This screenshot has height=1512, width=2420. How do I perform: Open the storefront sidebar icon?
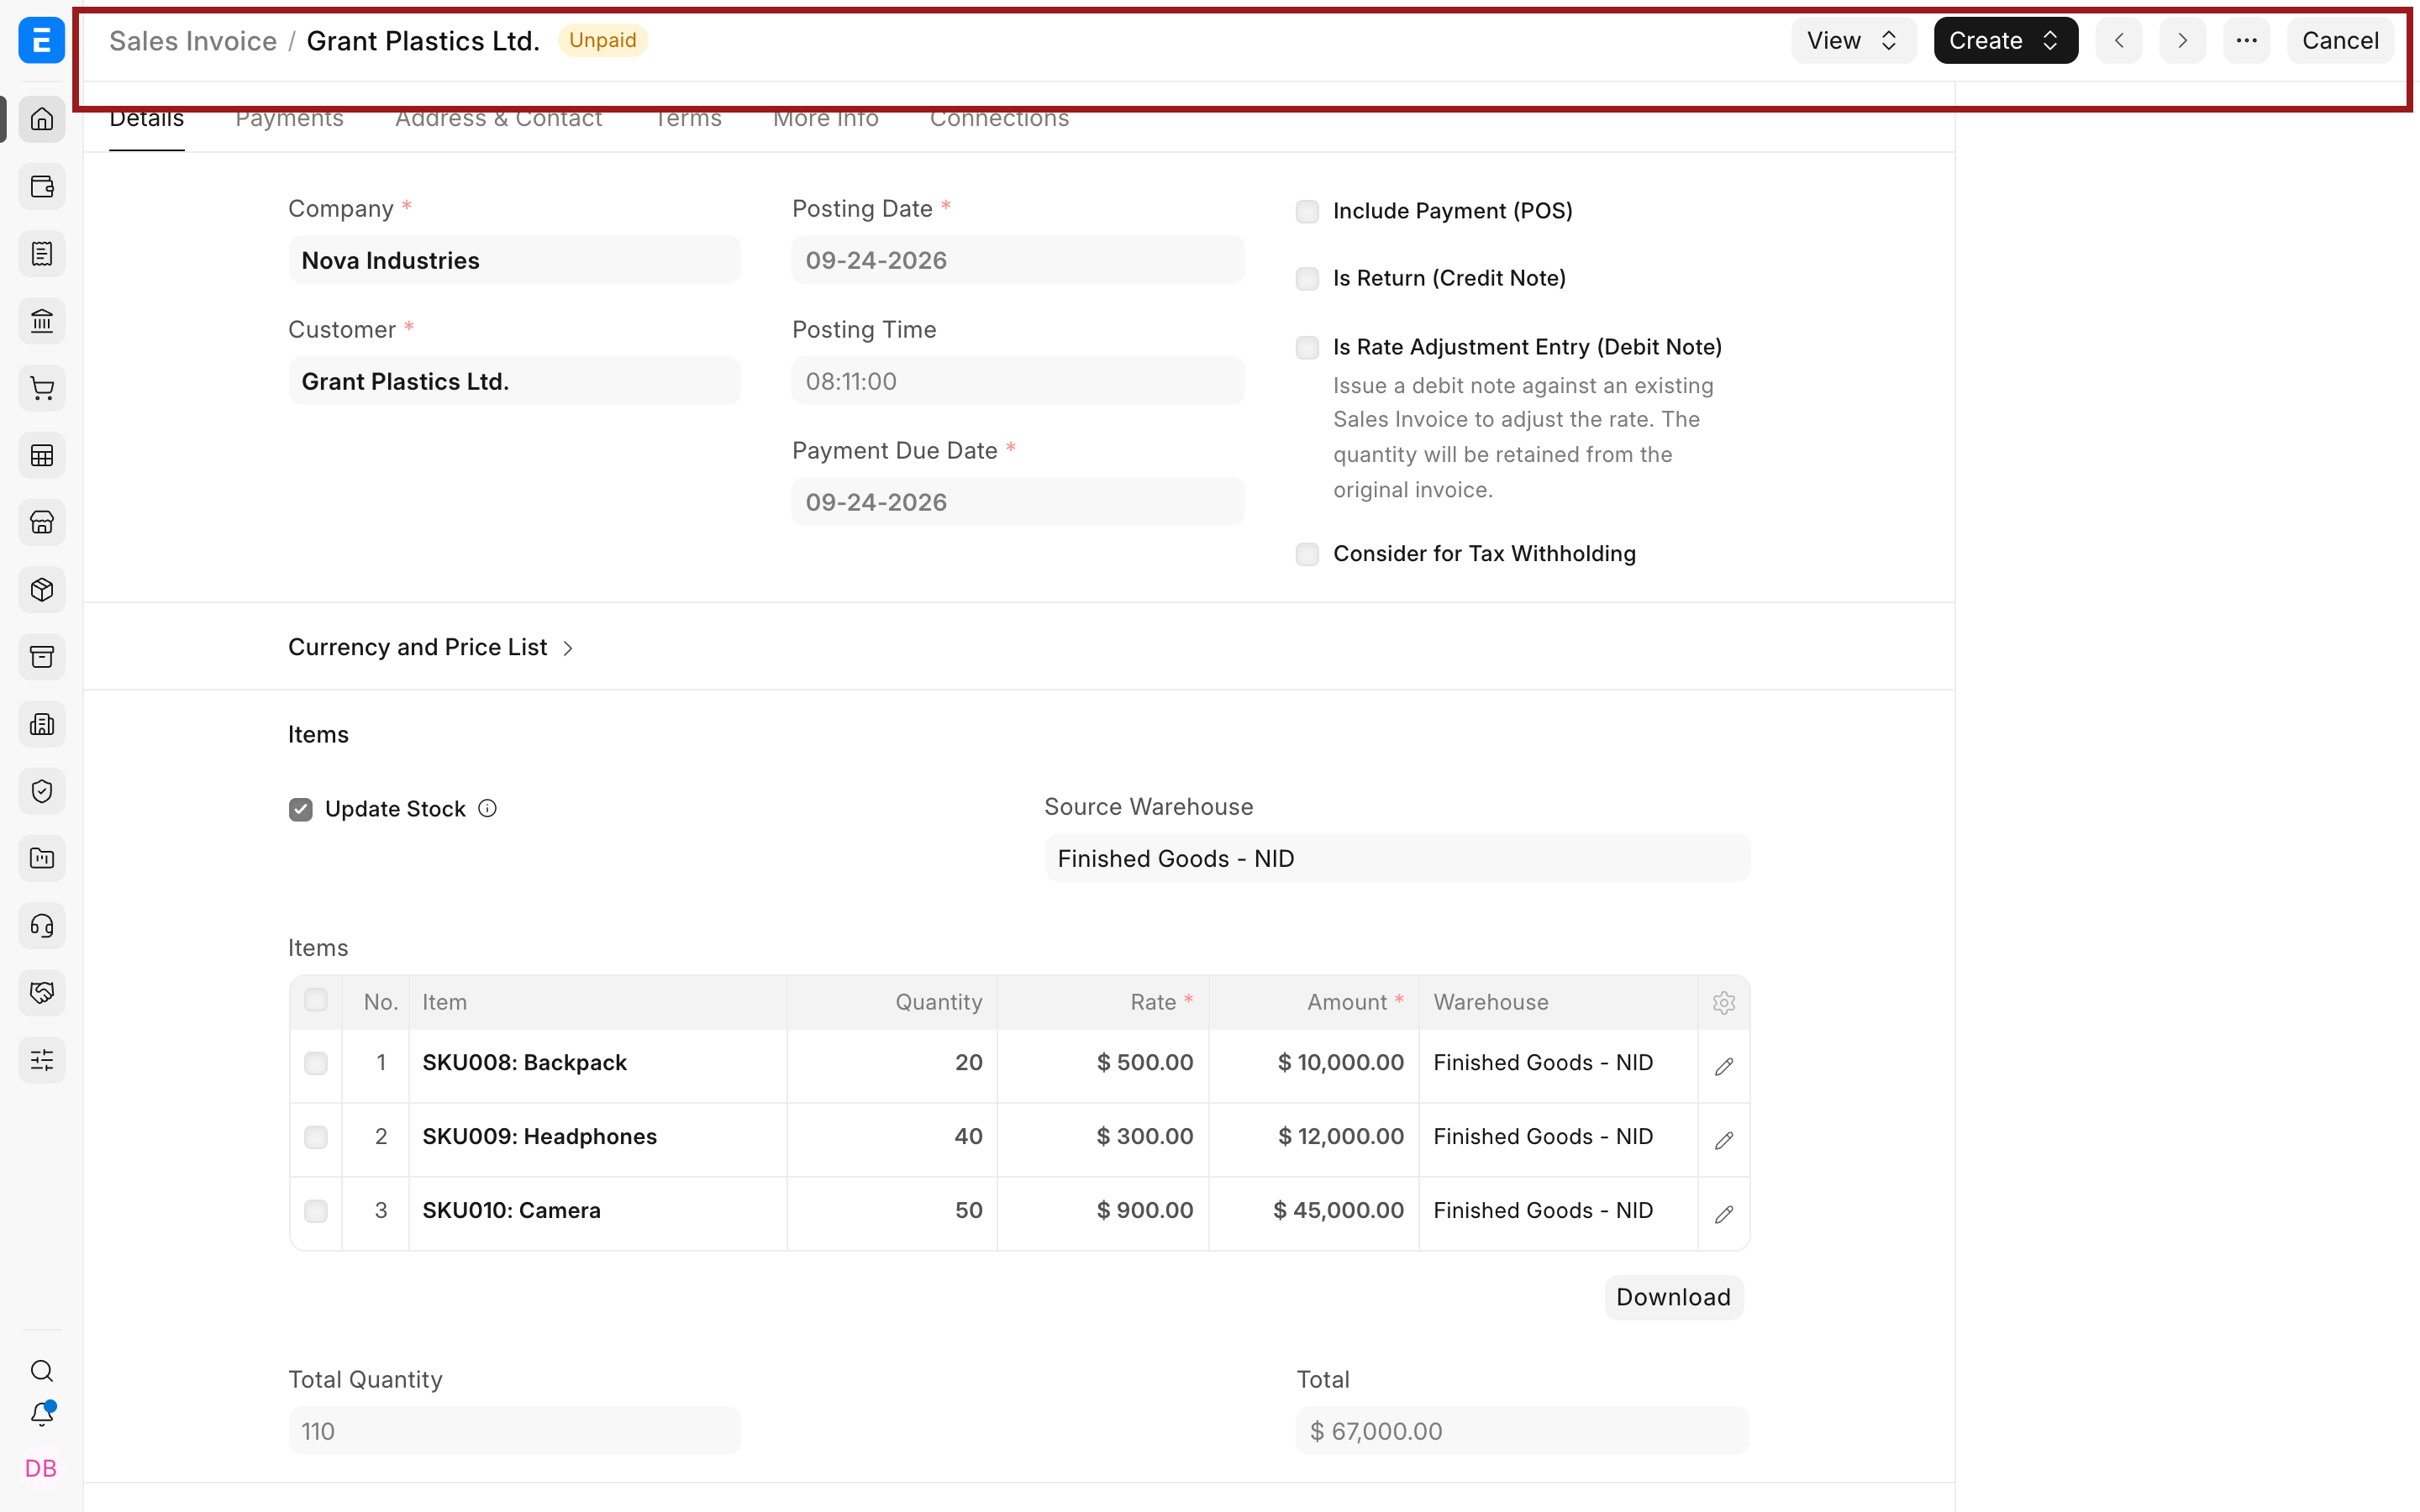(41, 522)
